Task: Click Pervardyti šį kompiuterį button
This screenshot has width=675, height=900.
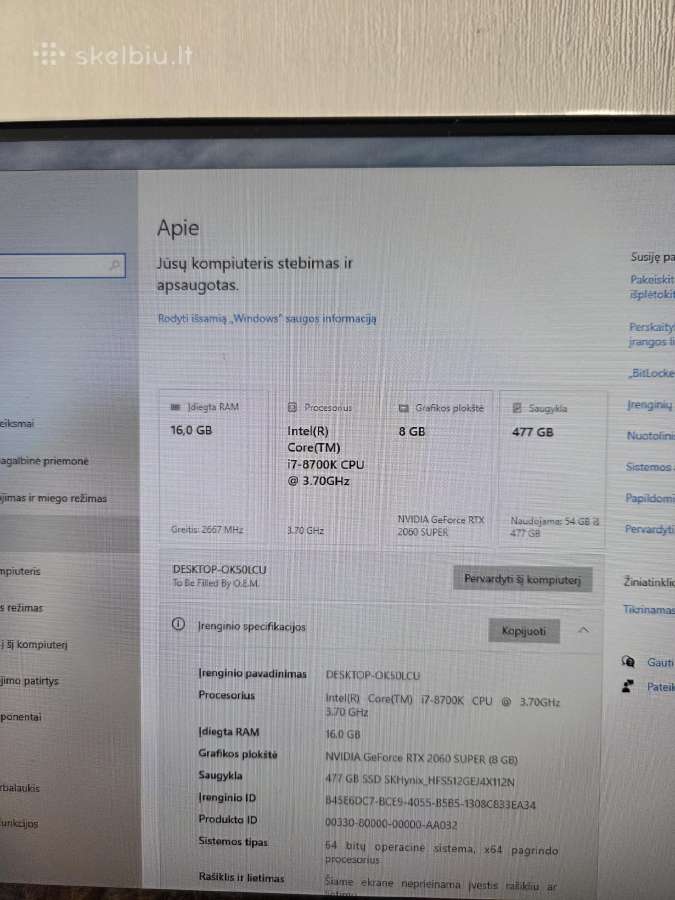Action: [x=522, y=579]
